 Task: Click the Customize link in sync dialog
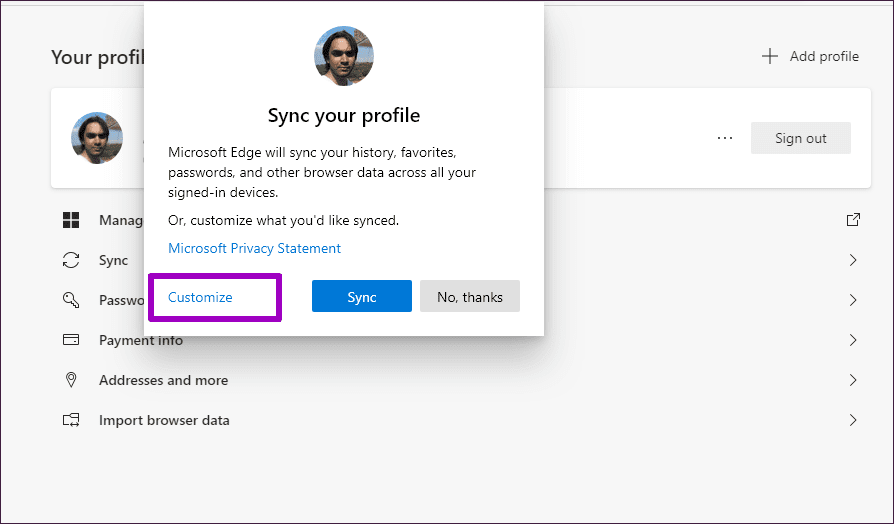point(200,297)
